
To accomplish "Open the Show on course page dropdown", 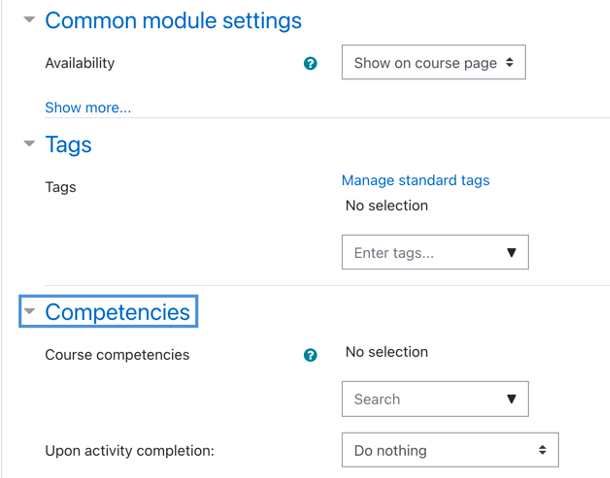I will 434,62.
